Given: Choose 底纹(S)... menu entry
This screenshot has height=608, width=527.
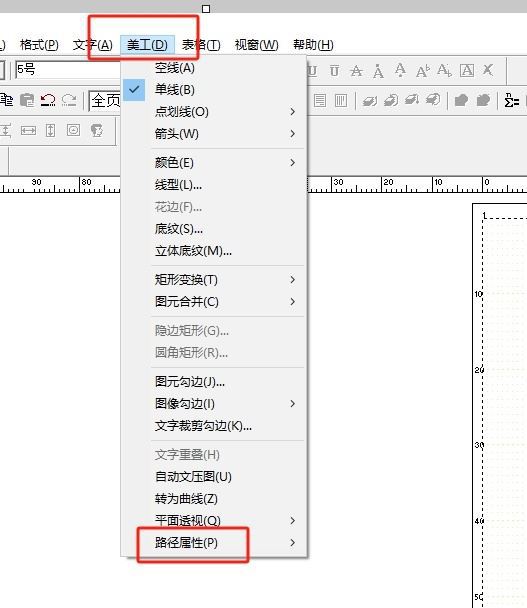Looking at the screenshot, I should [213, 229].
